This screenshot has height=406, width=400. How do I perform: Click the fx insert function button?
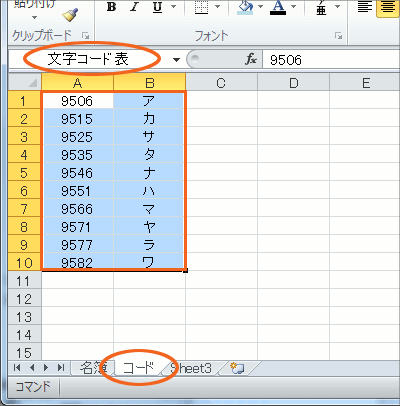(251, 60)
